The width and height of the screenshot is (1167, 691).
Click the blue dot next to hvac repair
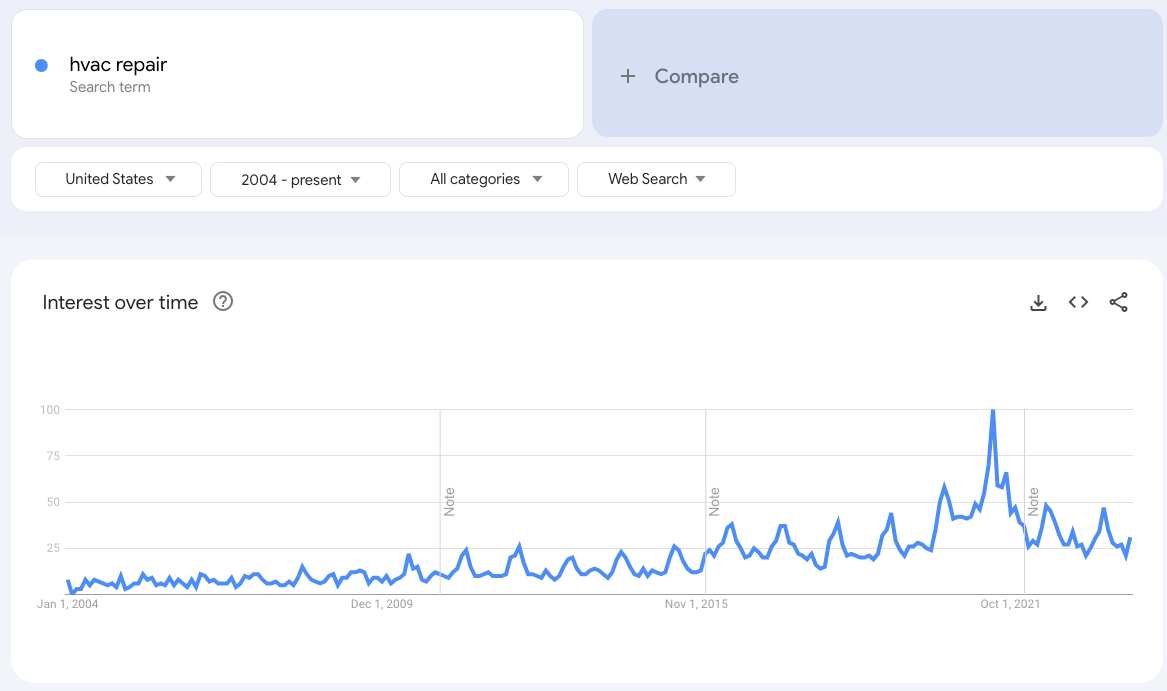coord(42,65)
